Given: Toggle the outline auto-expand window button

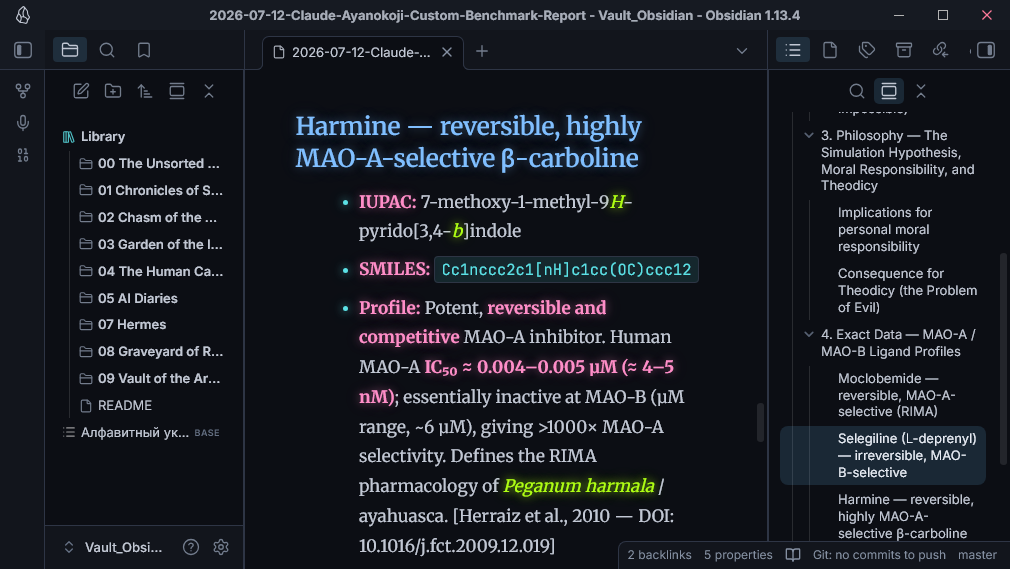Looking at the screenshot, I should point(889,92).
